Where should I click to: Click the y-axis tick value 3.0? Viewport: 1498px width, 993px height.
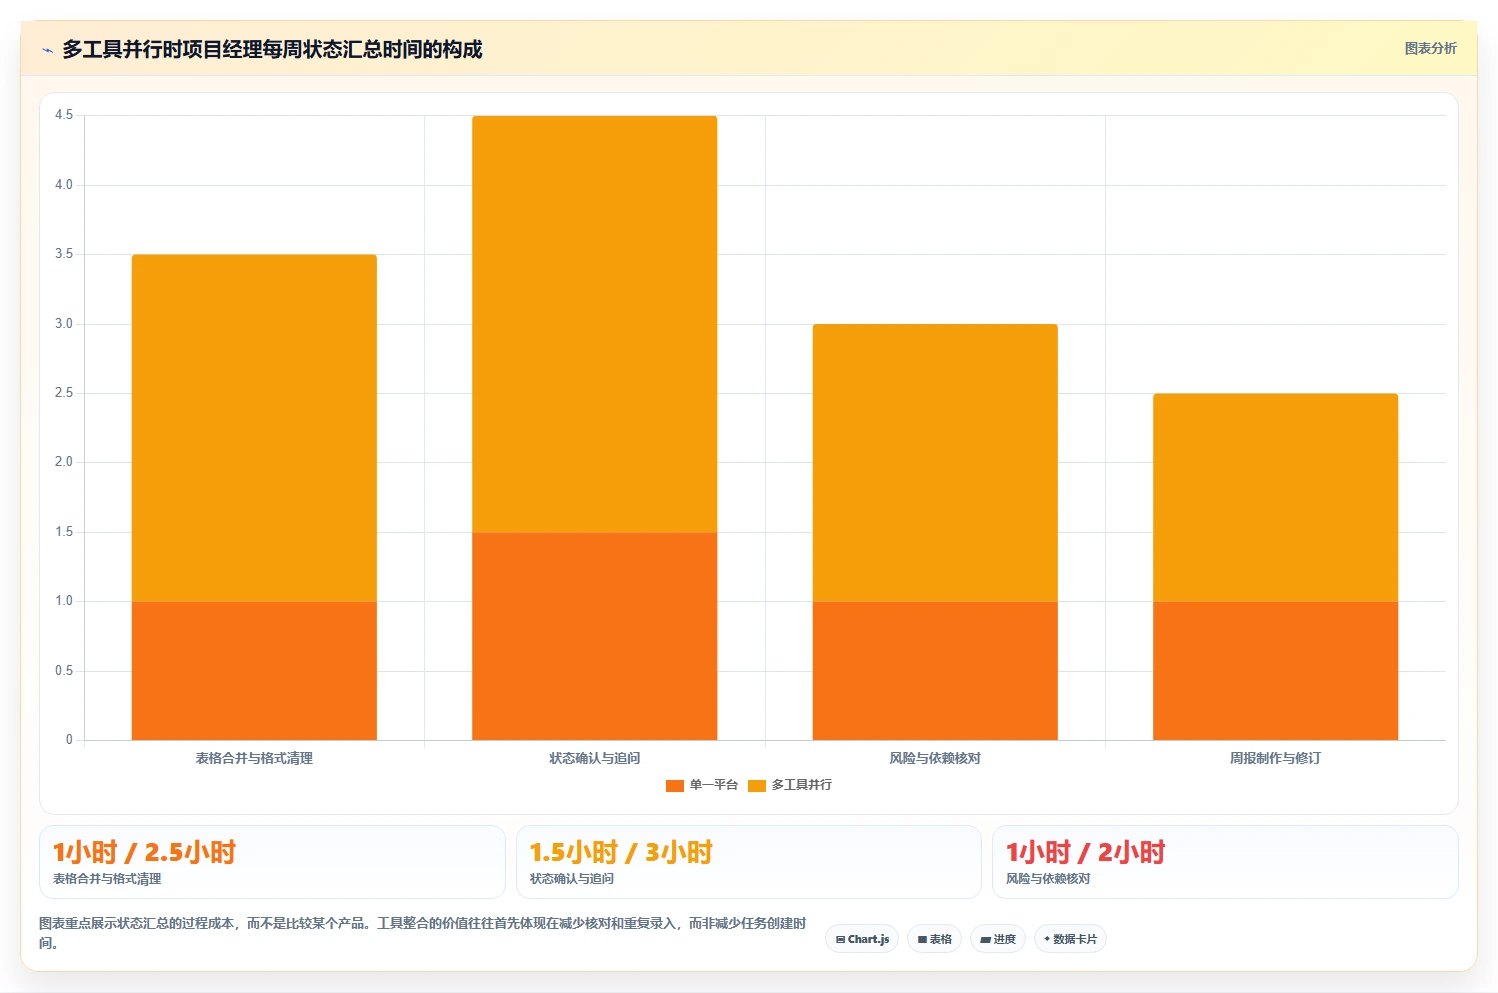coord(64,324)
